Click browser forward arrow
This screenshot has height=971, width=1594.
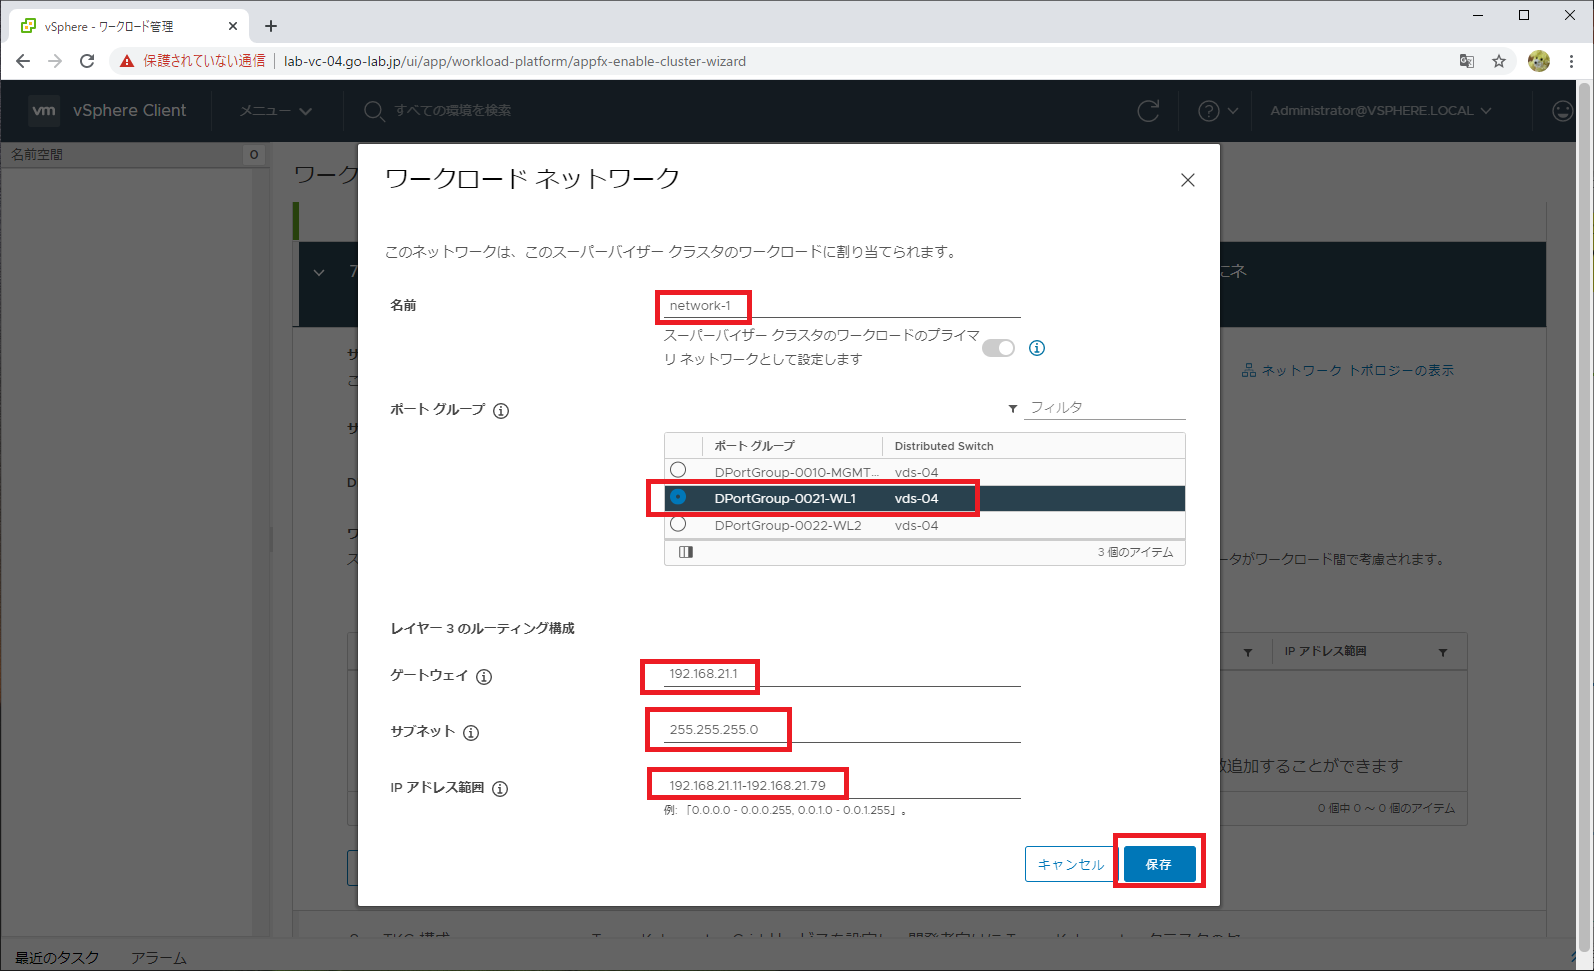[x=55, y=61]
